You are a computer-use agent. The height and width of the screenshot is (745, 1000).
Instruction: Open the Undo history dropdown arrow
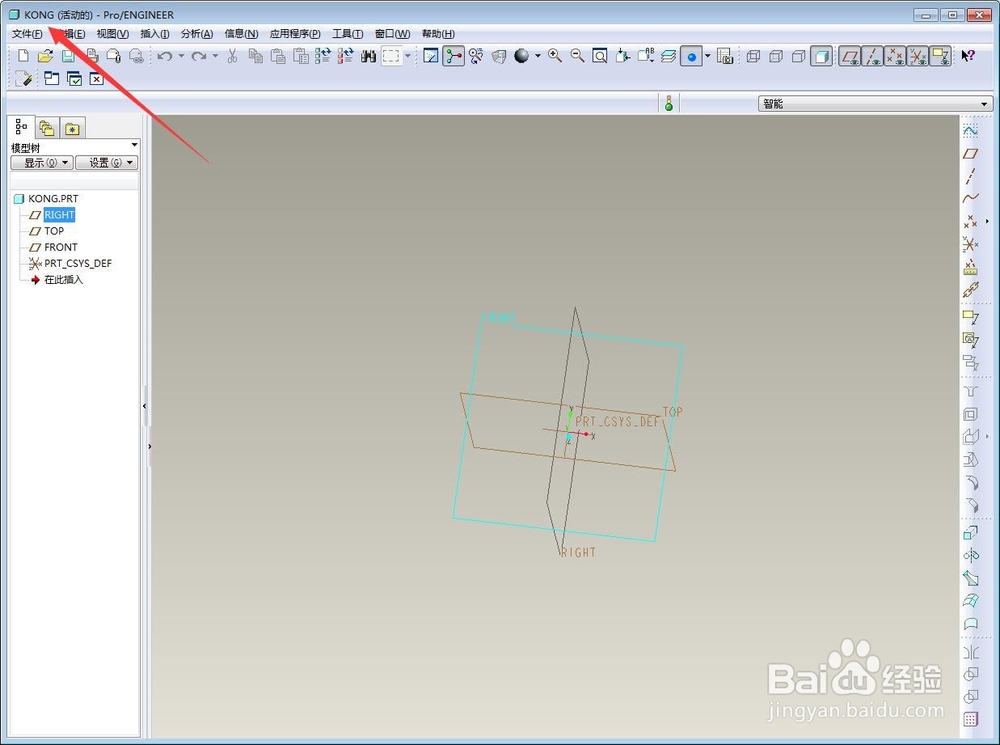pos(181,56)
